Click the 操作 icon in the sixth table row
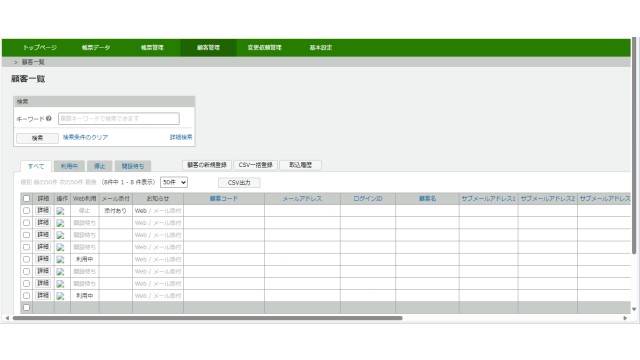Image resolution: width=640 pixels, height=360 pixels. point(60,272)
